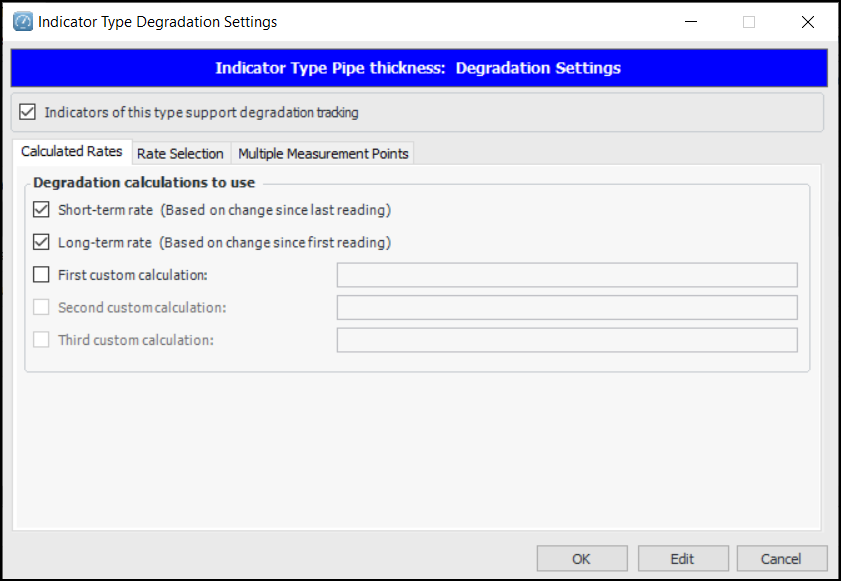
Task: Click the 'Degradation calculations to use' group label
Action: point(144,182)
